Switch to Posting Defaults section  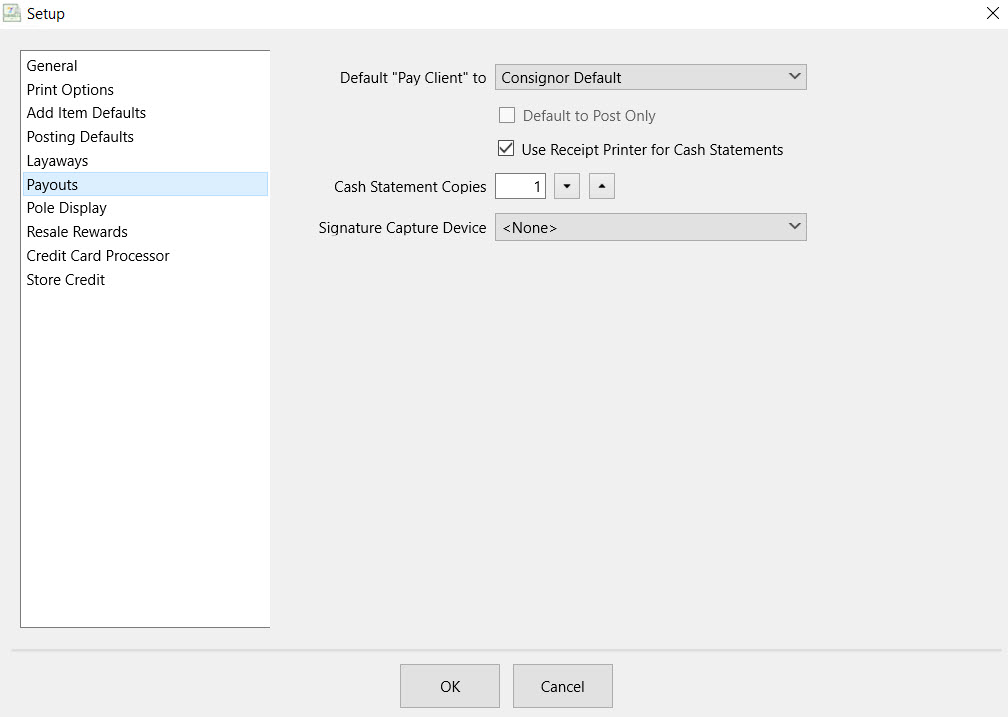click(80, 137)
